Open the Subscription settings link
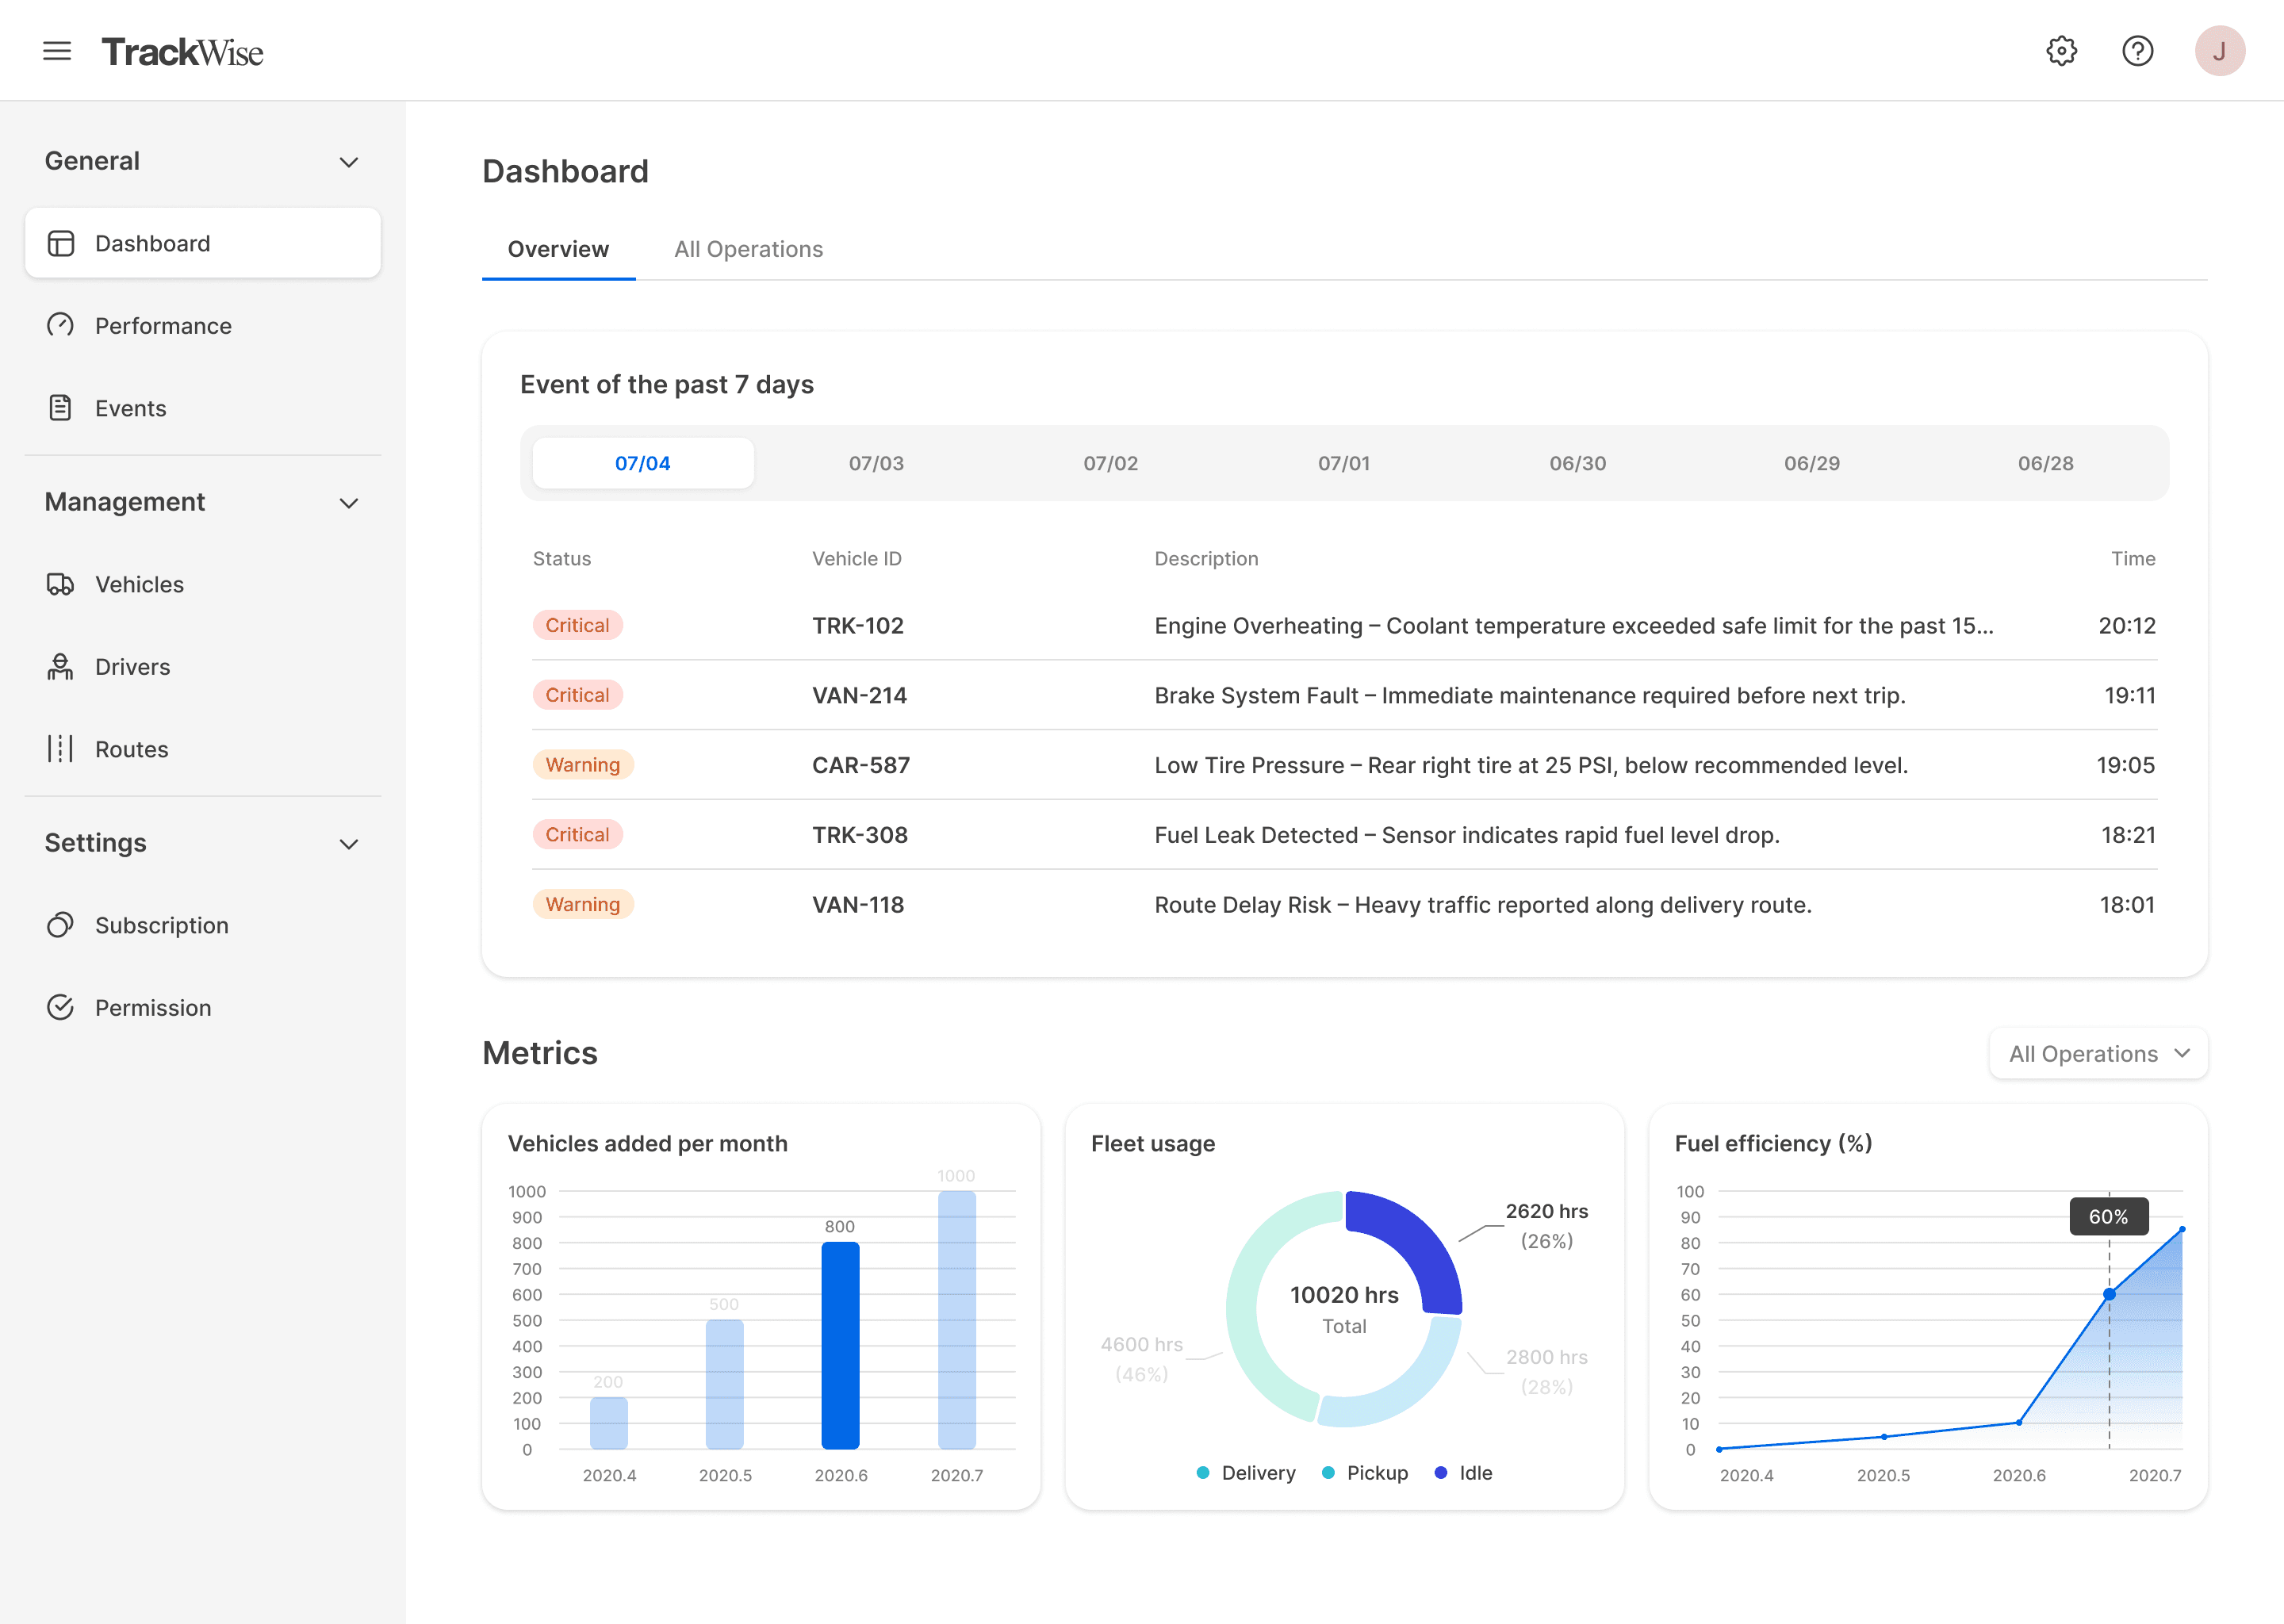2284x1624 pixels. (161, 926)
